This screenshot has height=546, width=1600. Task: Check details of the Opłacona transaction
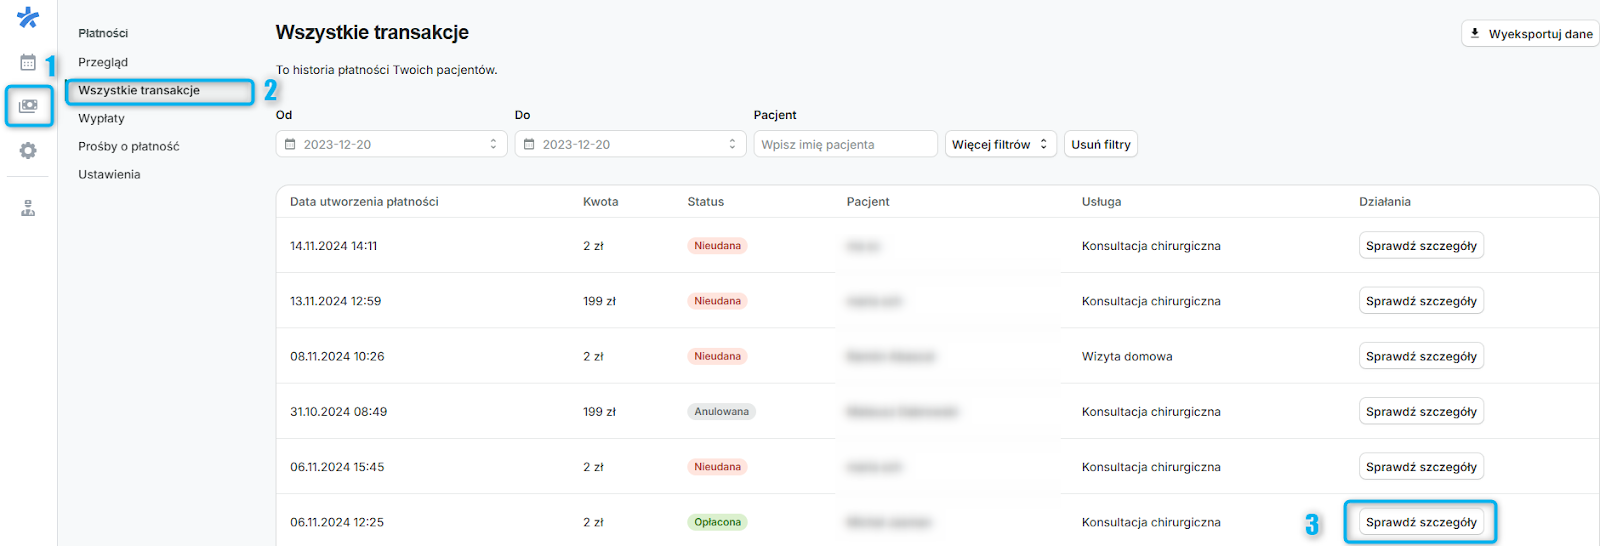[1420, 522]
